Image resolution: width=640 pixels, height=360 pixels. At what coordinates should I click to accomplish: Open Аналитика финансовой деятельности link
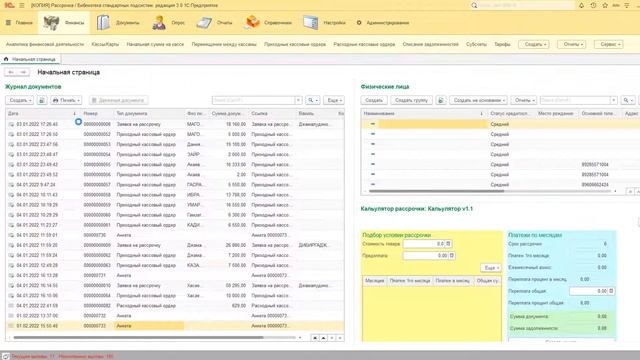pyautogui.click(x=45, y=44)
